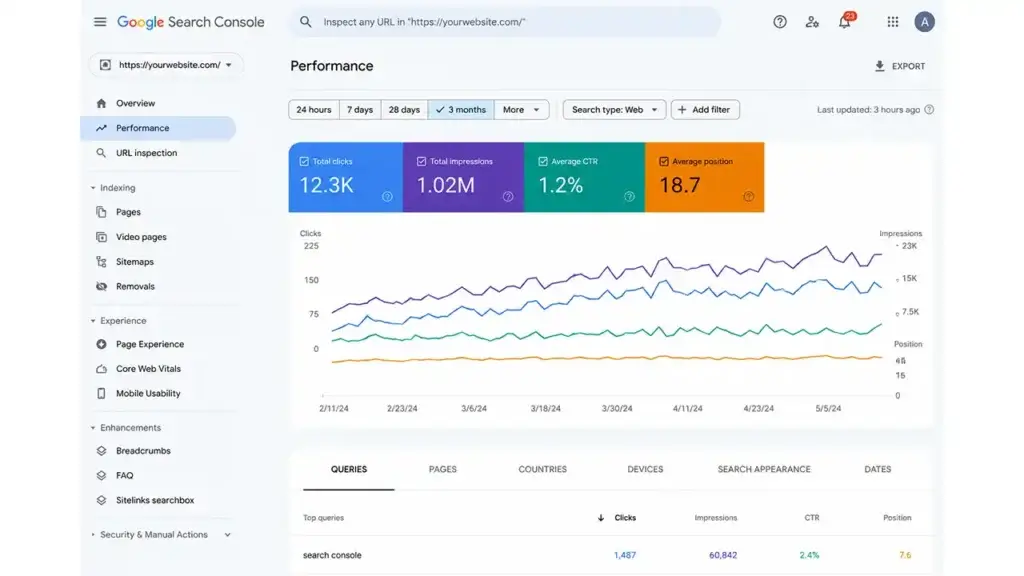Click the Add filter button

point(705,110)
